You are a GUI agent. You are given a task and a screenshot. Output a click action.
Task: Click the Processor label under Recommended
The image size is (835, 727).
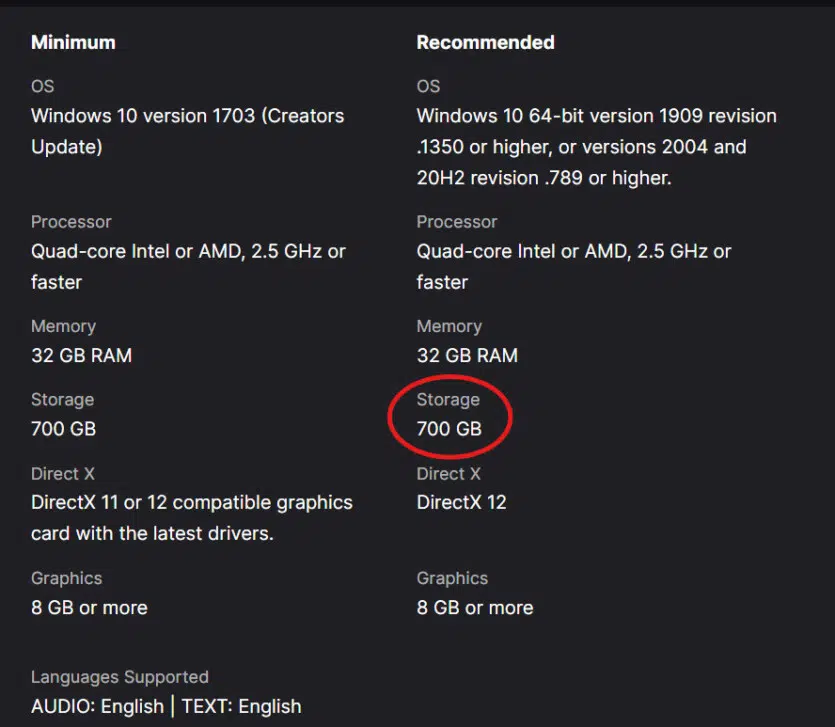coord(457,222)
